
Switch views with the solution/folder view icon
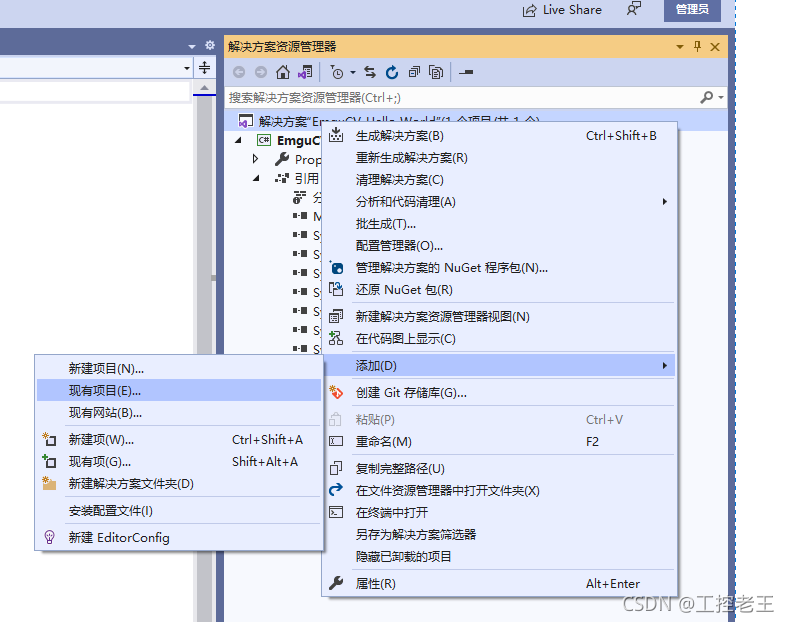click(305, 72)
